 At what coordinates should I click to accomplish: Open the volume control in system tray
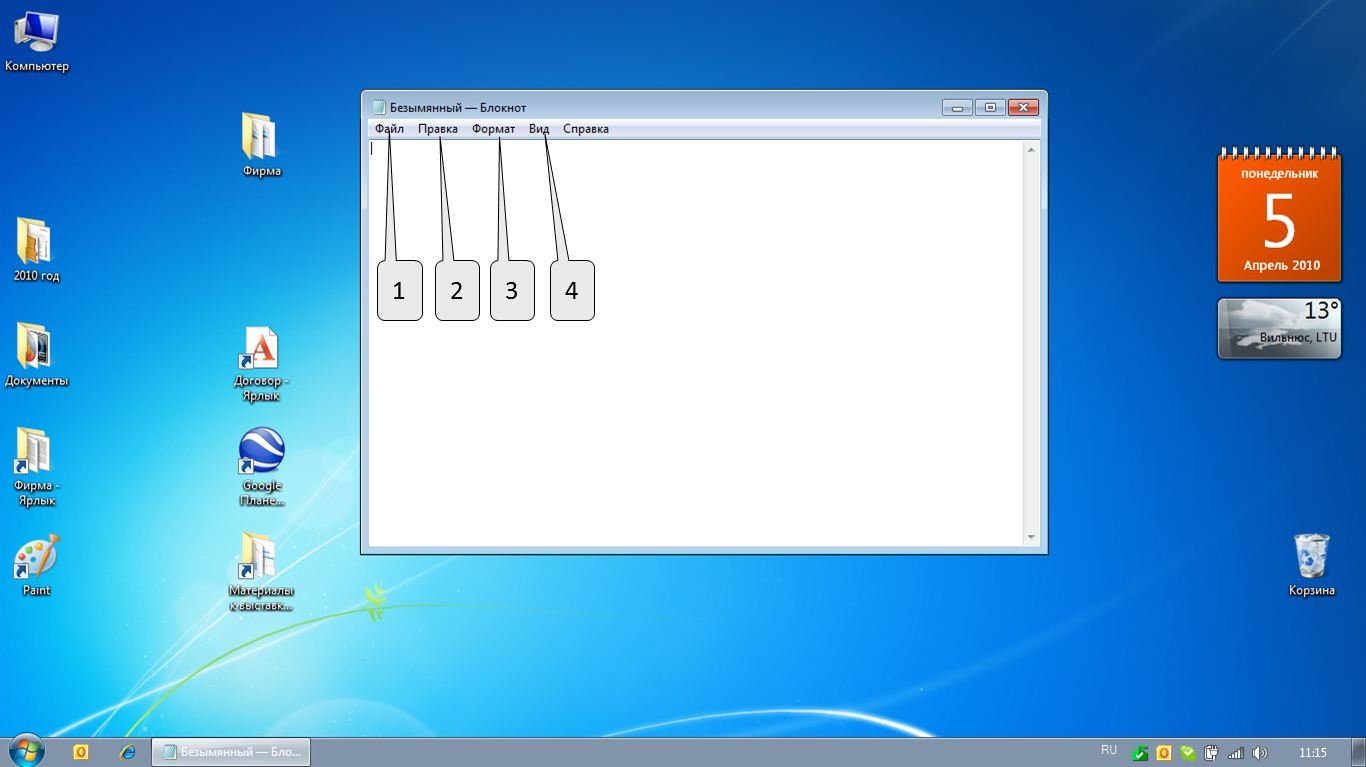click(x=1259, y=752)
